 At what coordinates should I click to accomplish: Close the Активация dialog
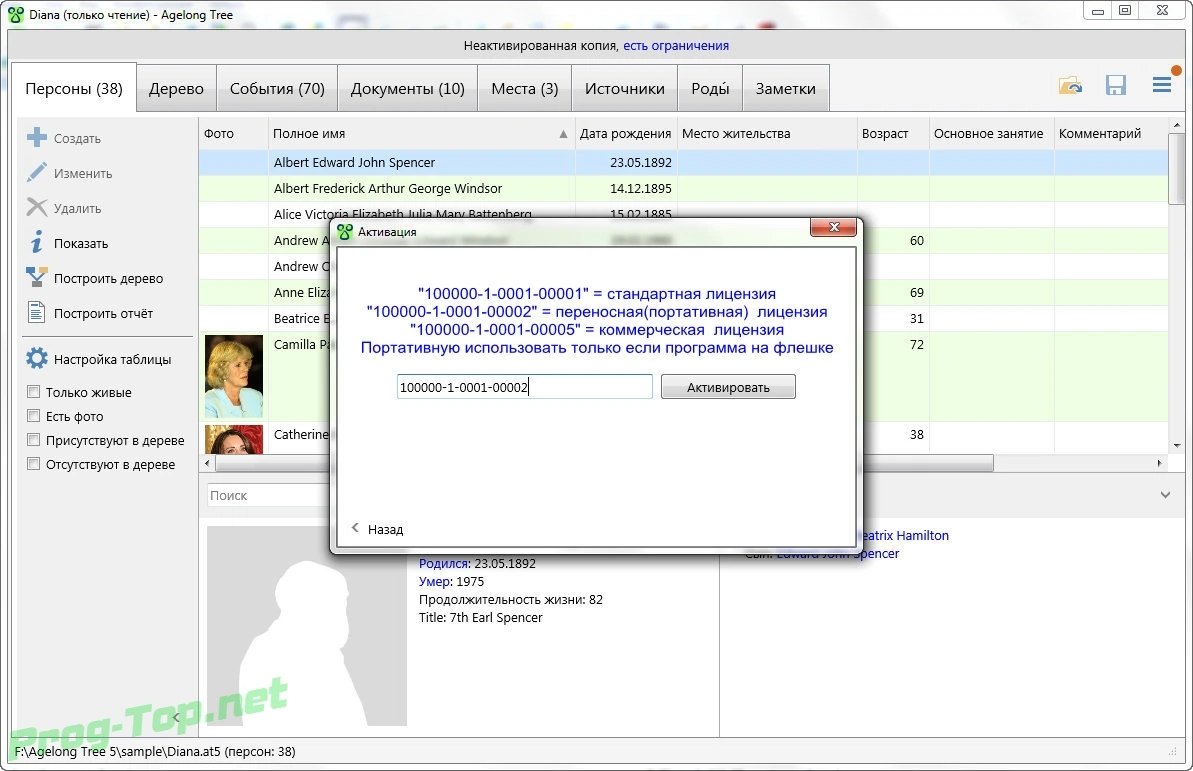[x=833, y=227]
